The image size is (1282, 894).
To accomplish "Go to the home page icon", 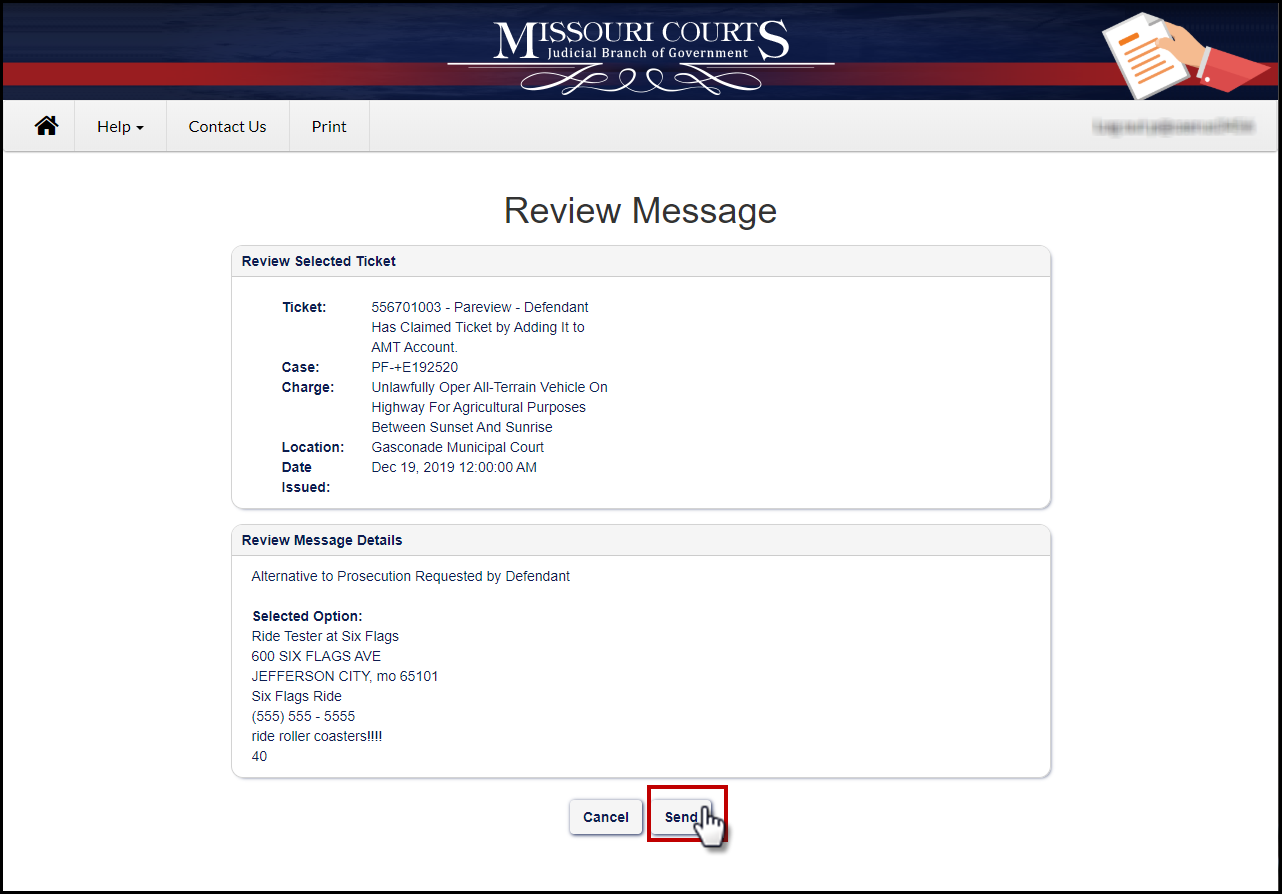I will tap(46, 126).
